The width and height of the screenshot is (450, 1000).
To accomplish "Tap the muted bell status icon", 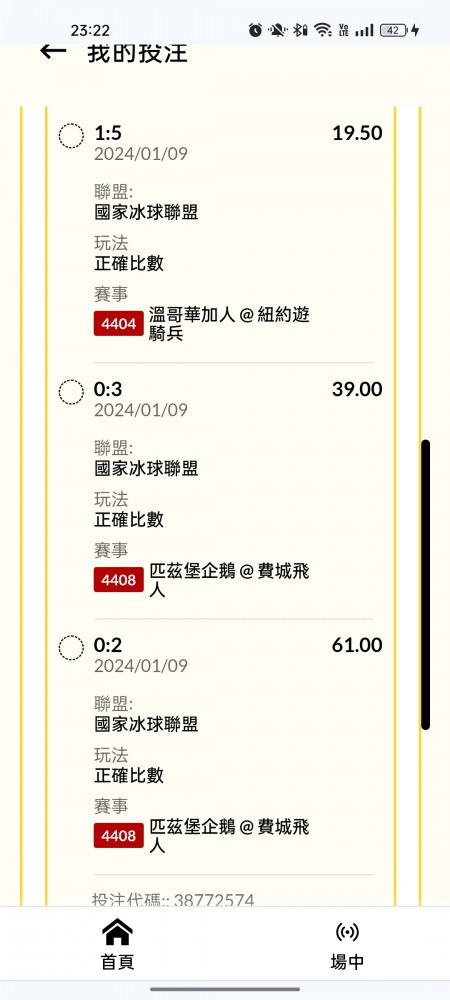I will click(x=277, y=30).
